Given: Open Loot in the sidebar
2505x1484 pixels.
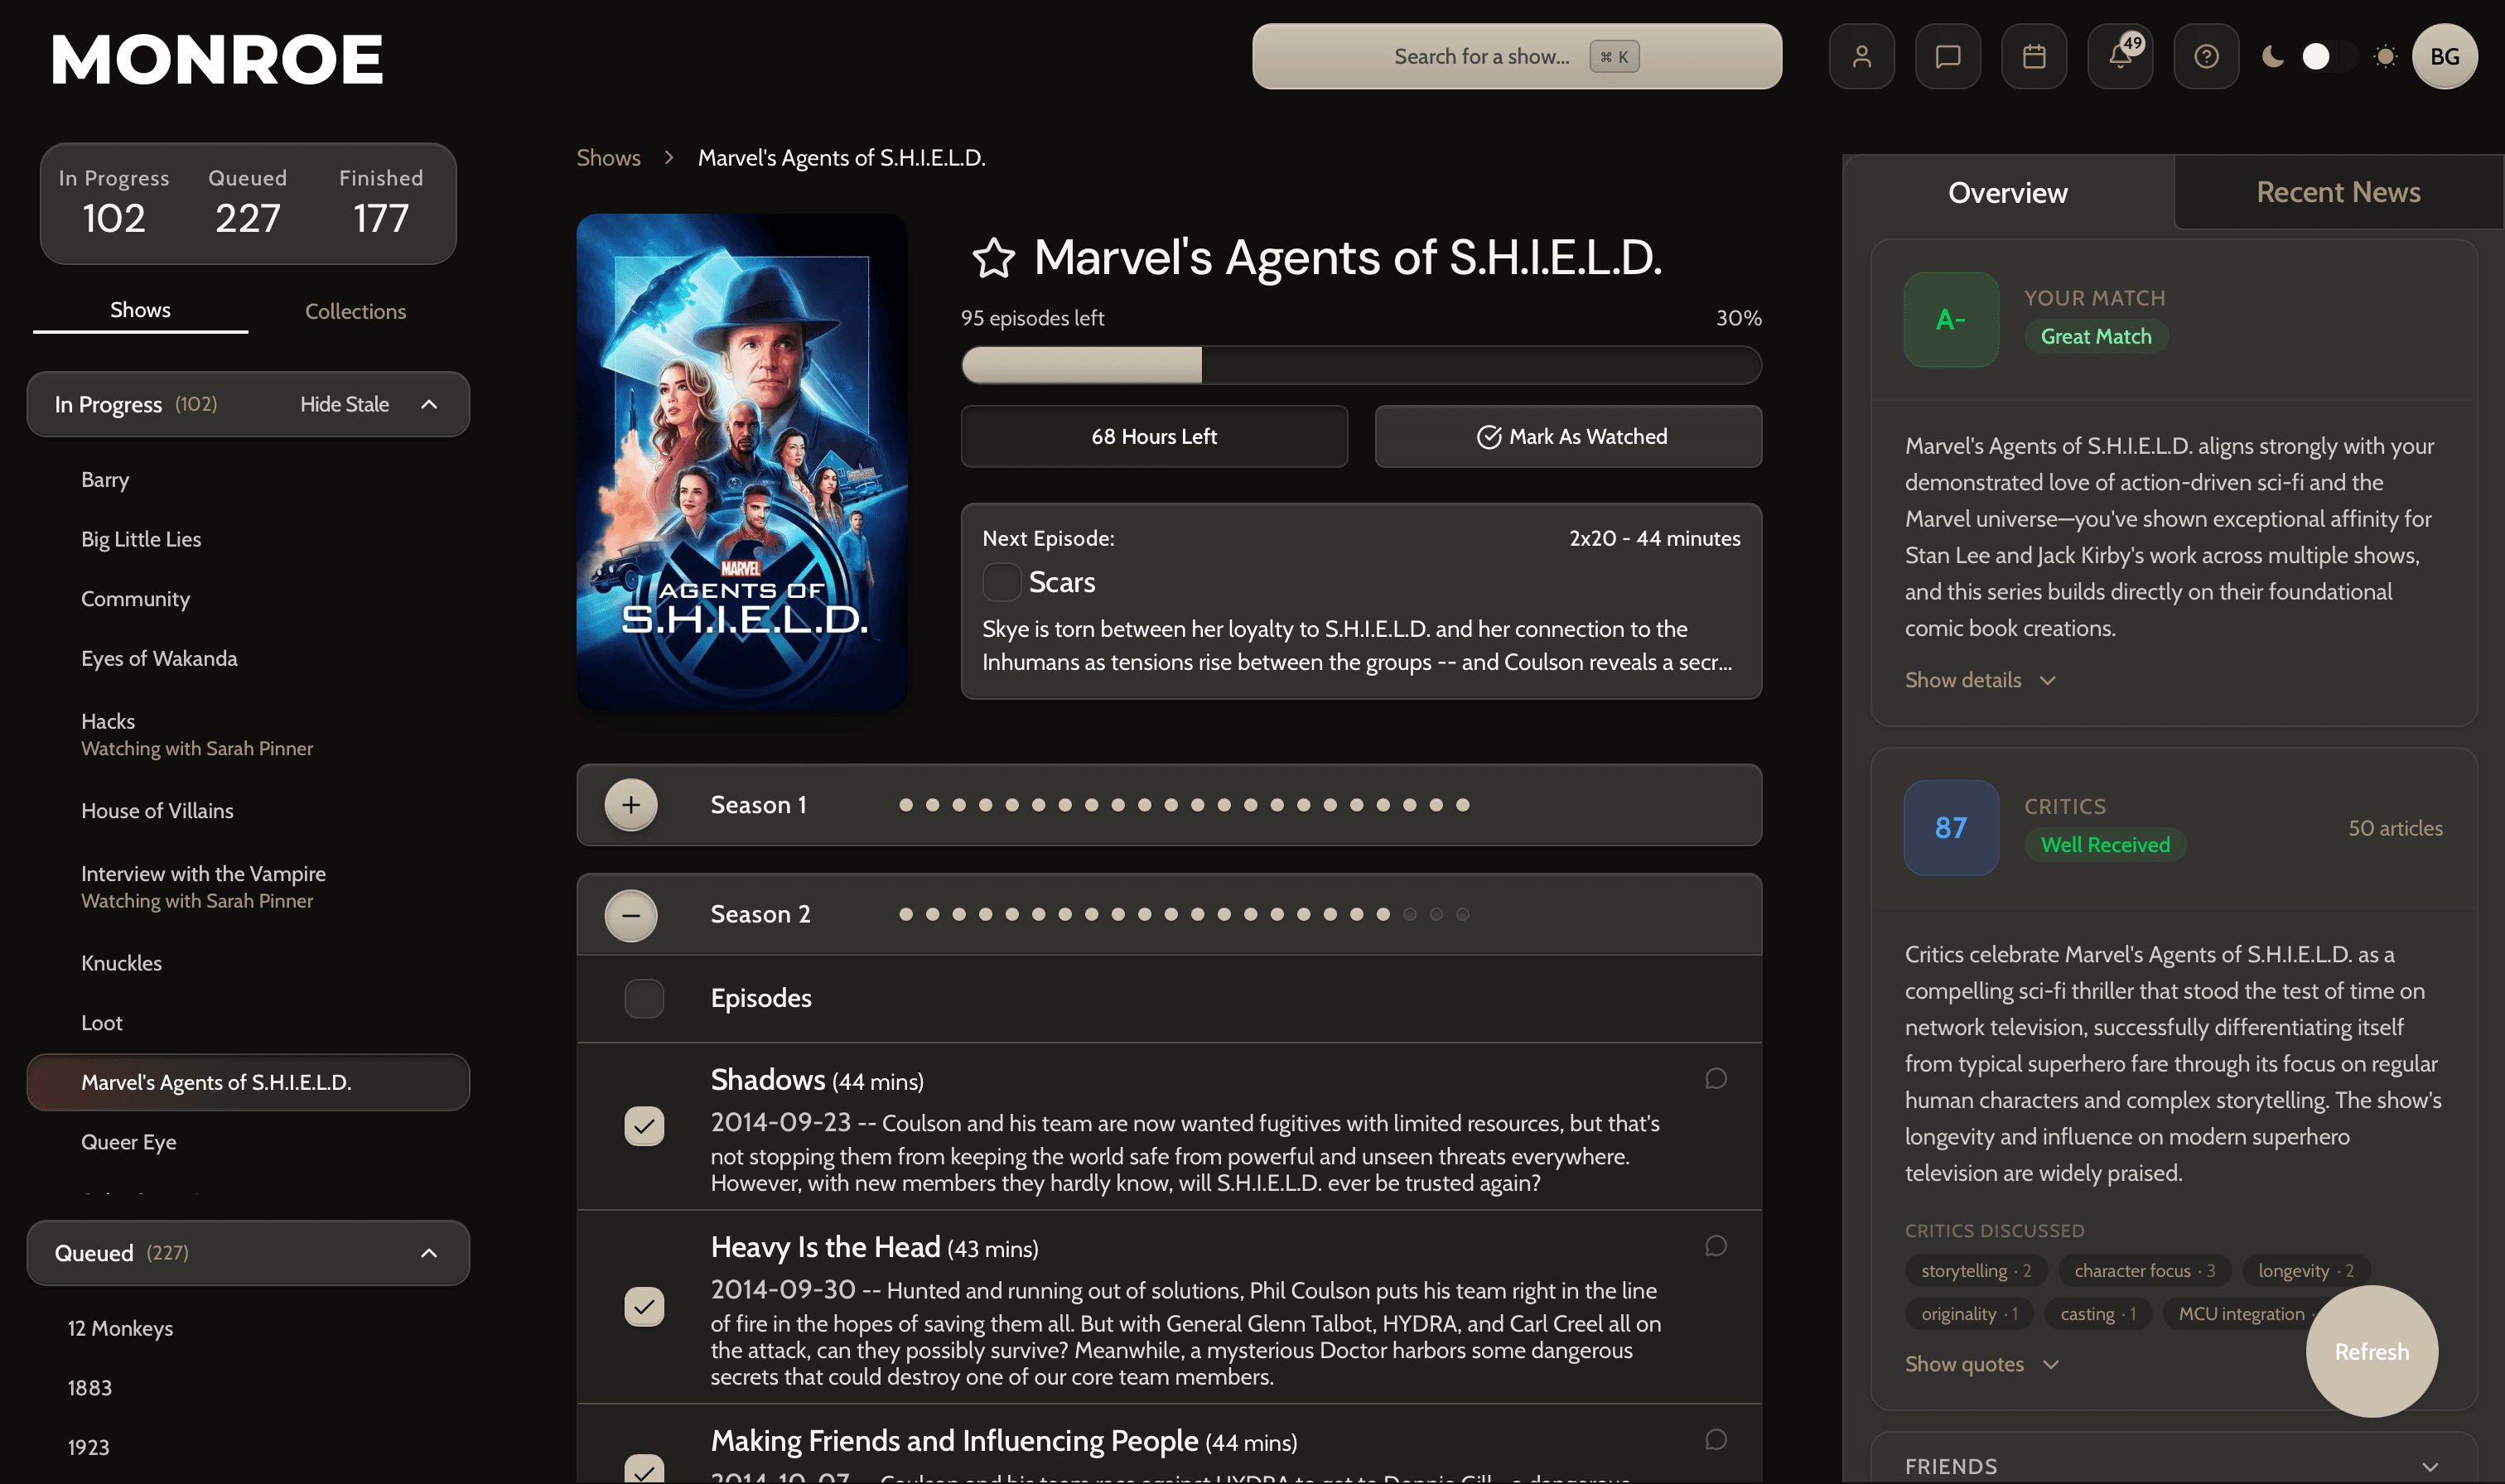Looking at the screenshot, I should click(102, 1023).
